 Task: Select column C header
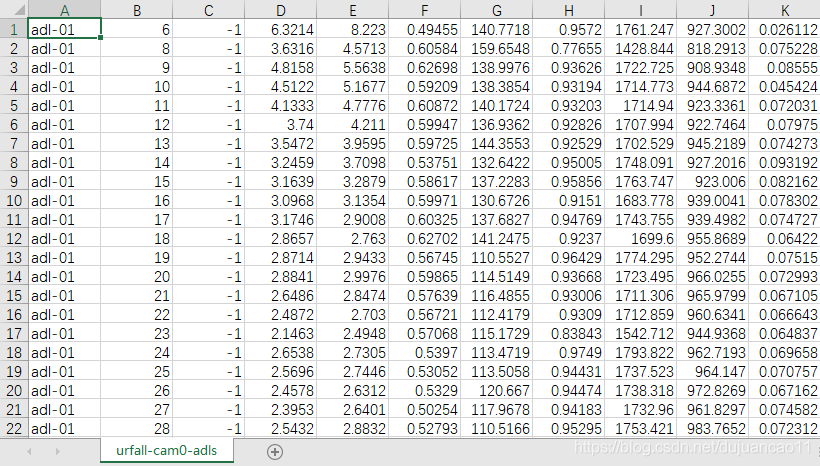click(x=208, y=10)
